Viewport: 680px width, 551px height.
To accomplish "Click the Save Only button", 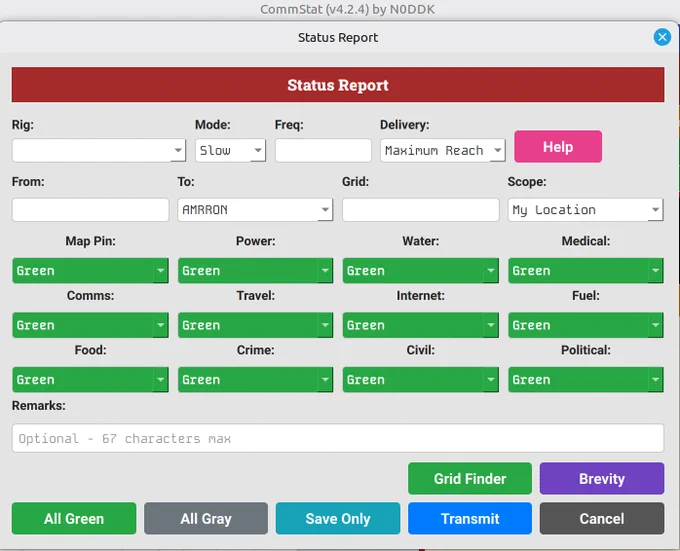I will pos(338,518).
